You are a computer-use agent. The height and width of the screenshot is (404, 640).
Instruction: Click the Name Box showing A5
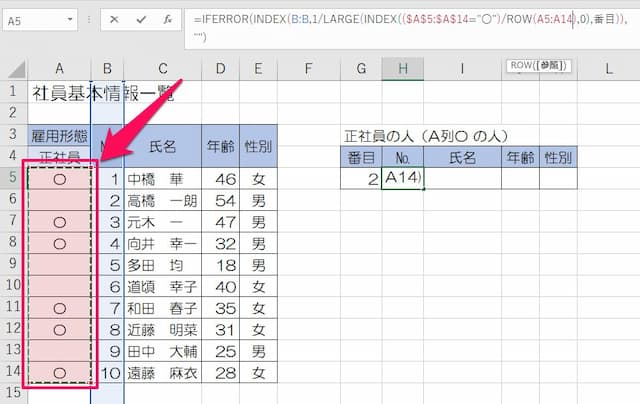coord(39,20)
